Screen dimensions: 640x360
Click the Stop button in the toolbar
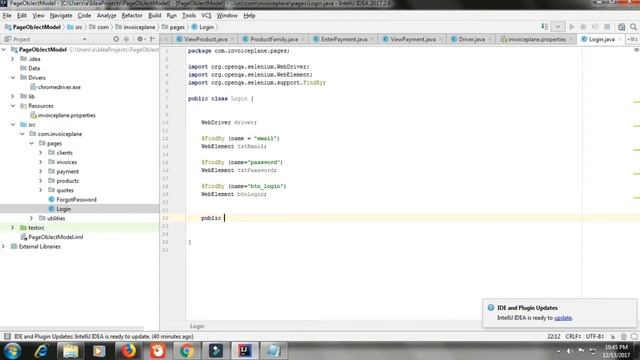coord(607,27)
